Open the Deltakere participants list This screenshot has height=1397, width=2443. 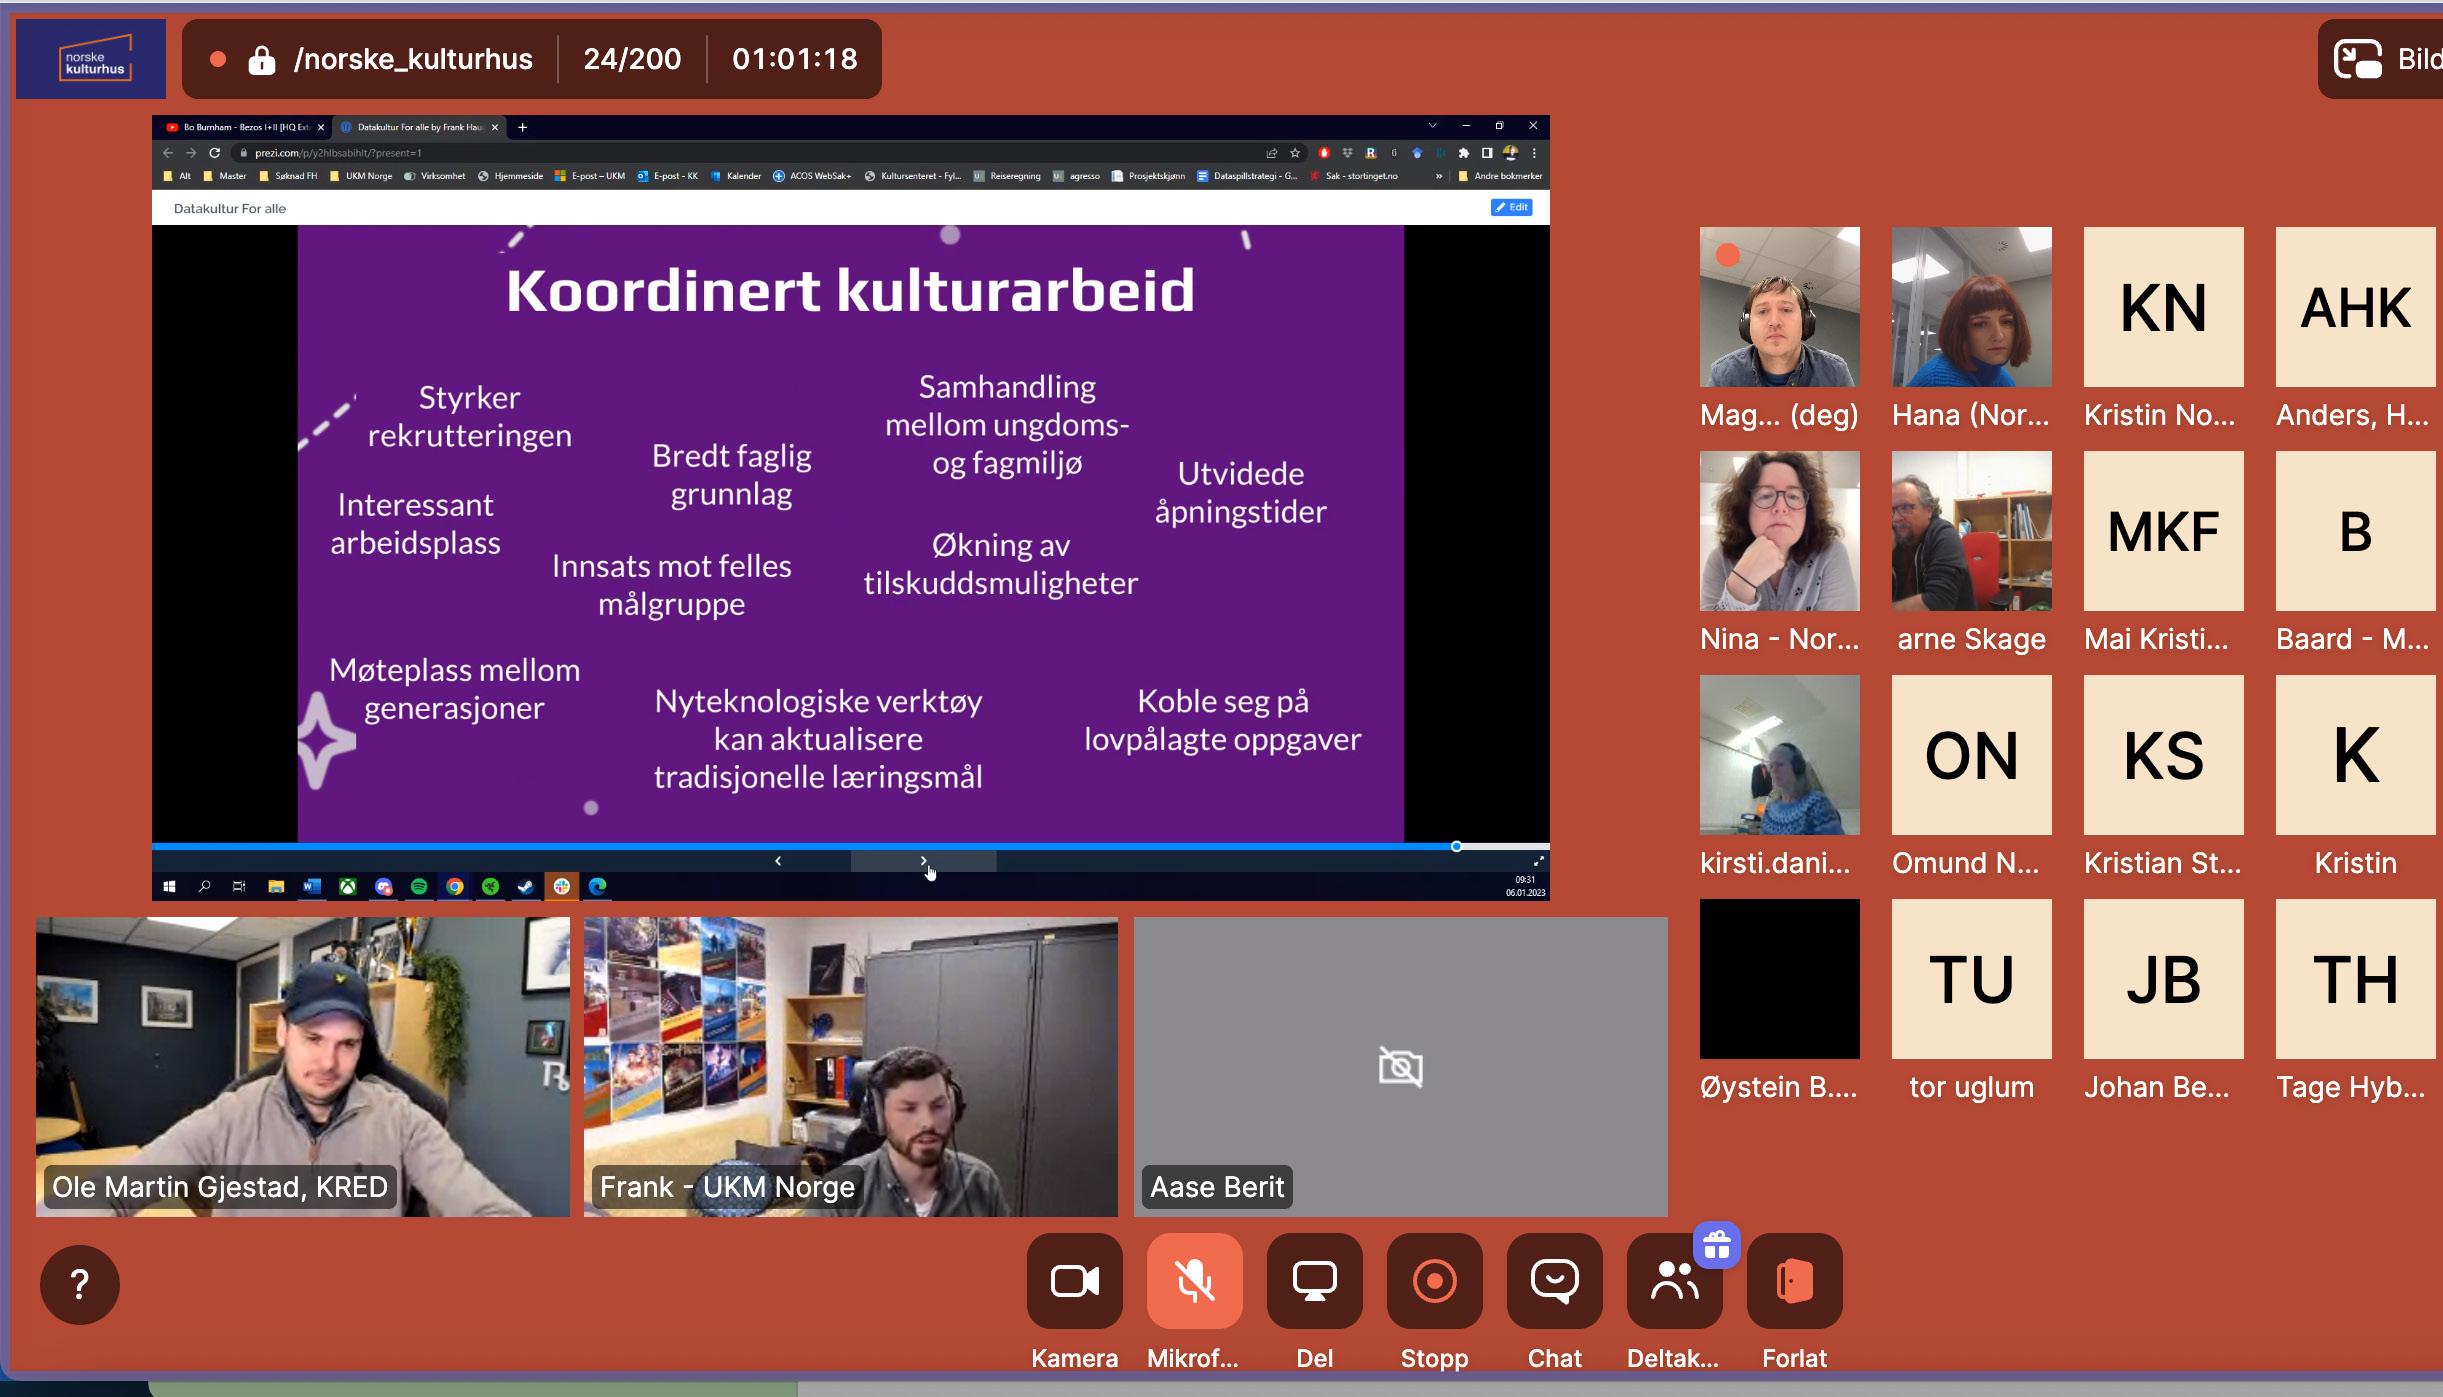tap(1673, 1282)
